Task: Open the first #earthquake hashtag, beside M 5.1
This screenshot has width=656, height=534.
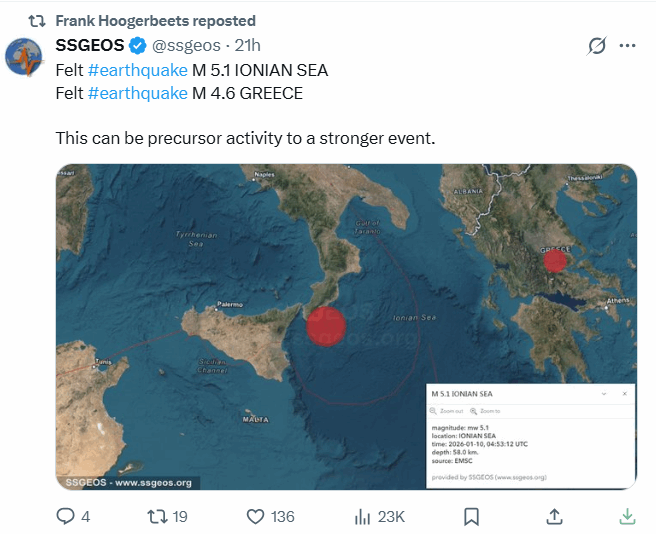Action: (137, 70)
